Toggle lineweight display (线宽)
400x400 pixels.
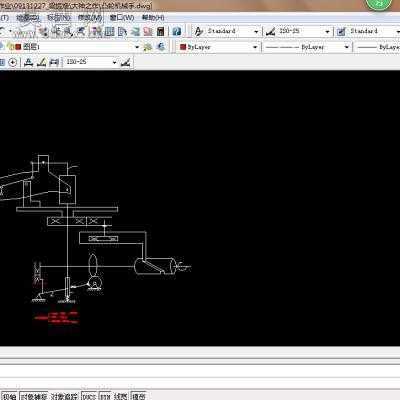point(120,396)
